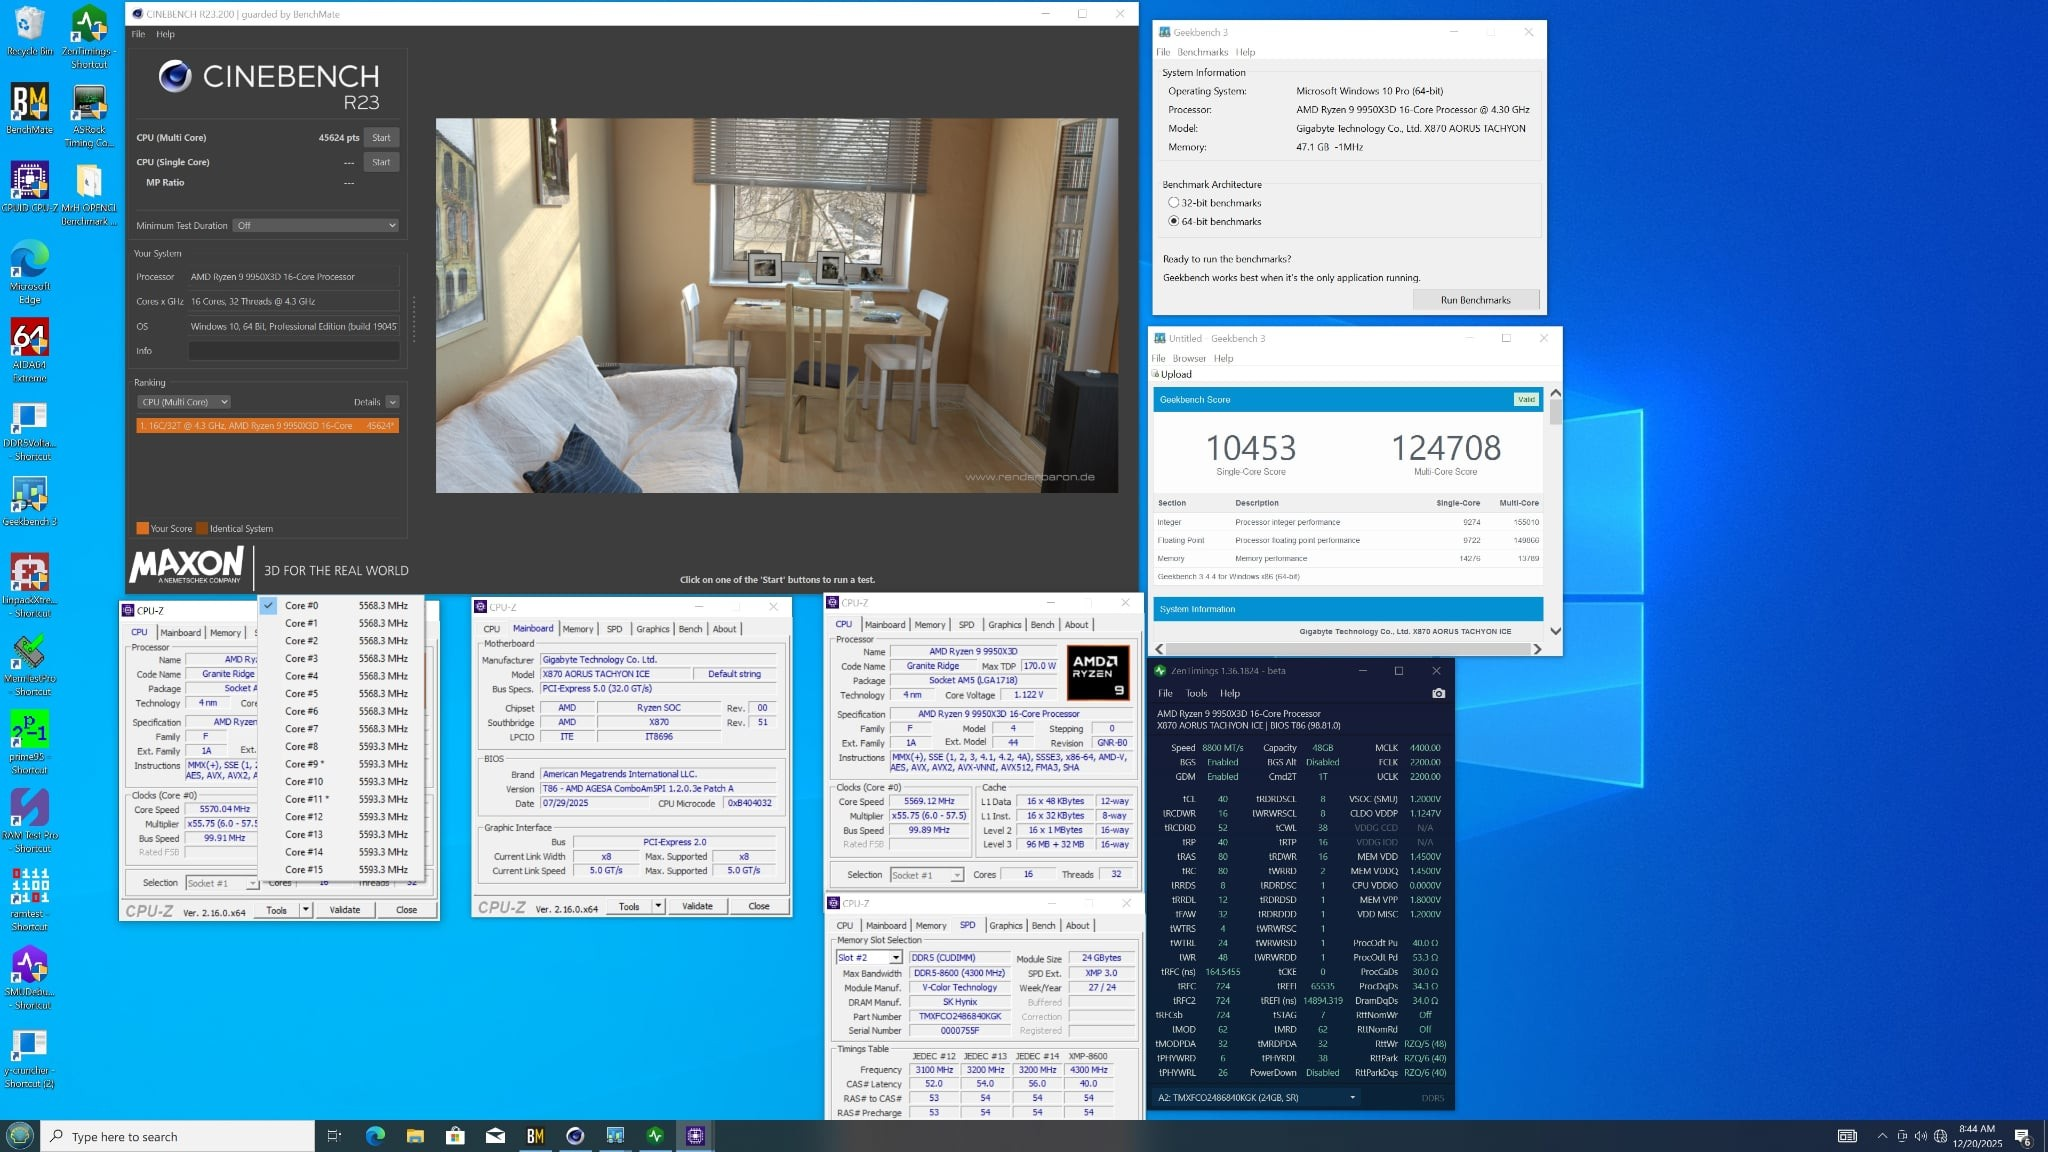
Task: Start the Cinebench CPU (Multi Core) test
Action: point(381,138)
